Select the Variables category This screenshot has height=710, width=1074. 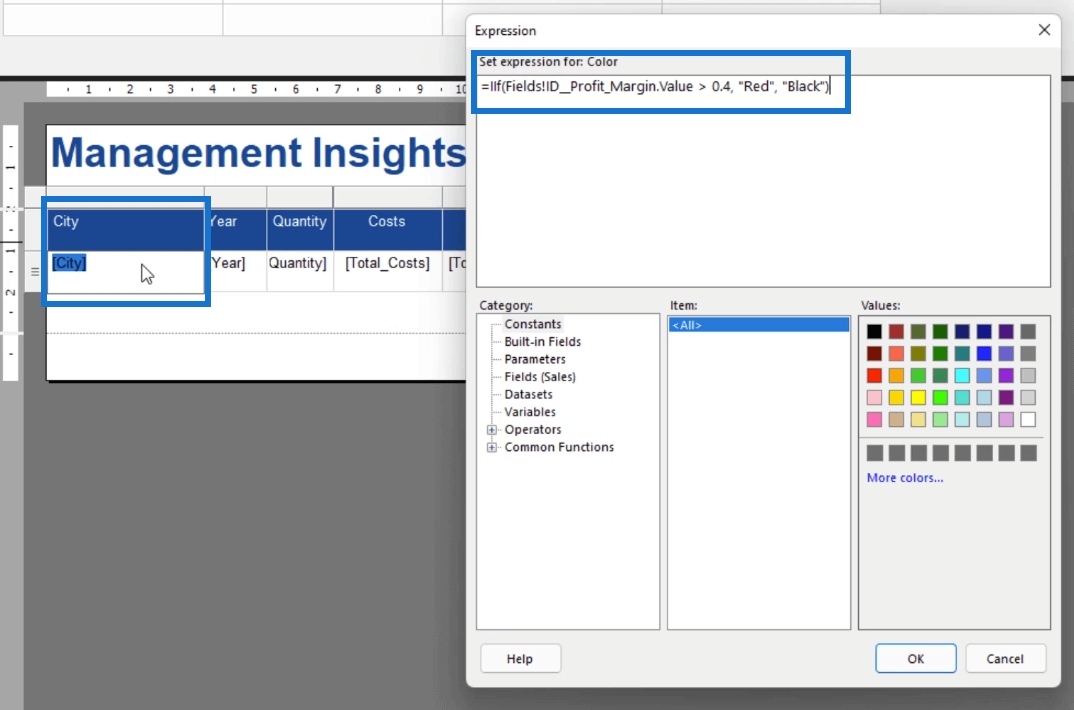(x=530, y=412)
